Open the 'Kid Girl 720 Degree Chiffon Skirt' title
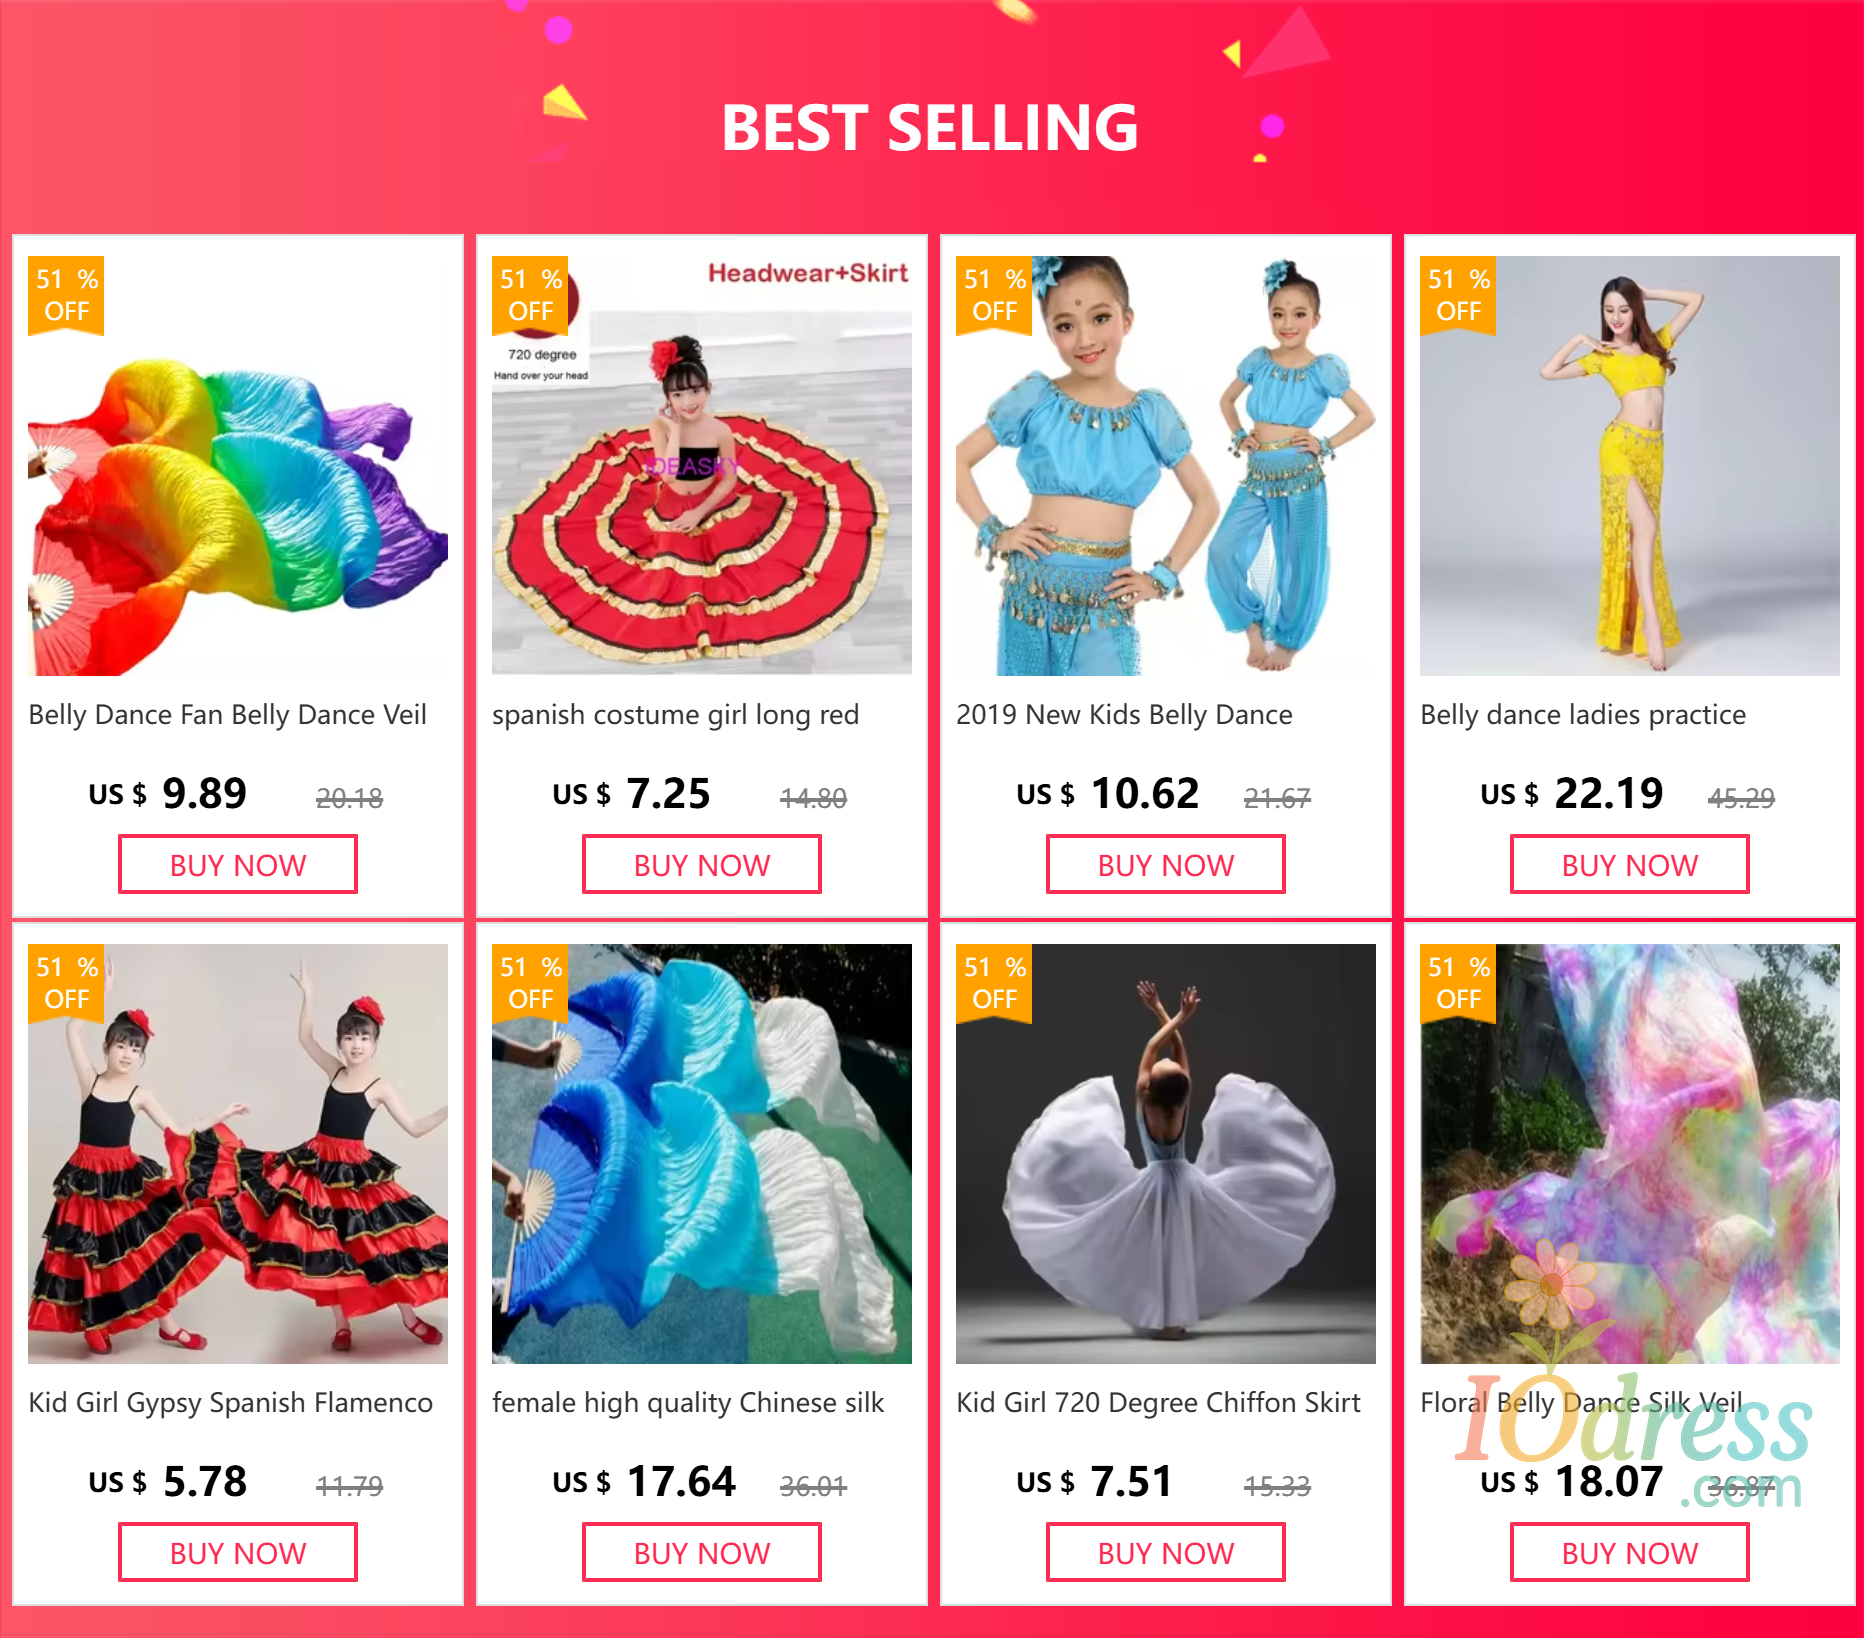 (1159, 1403)
